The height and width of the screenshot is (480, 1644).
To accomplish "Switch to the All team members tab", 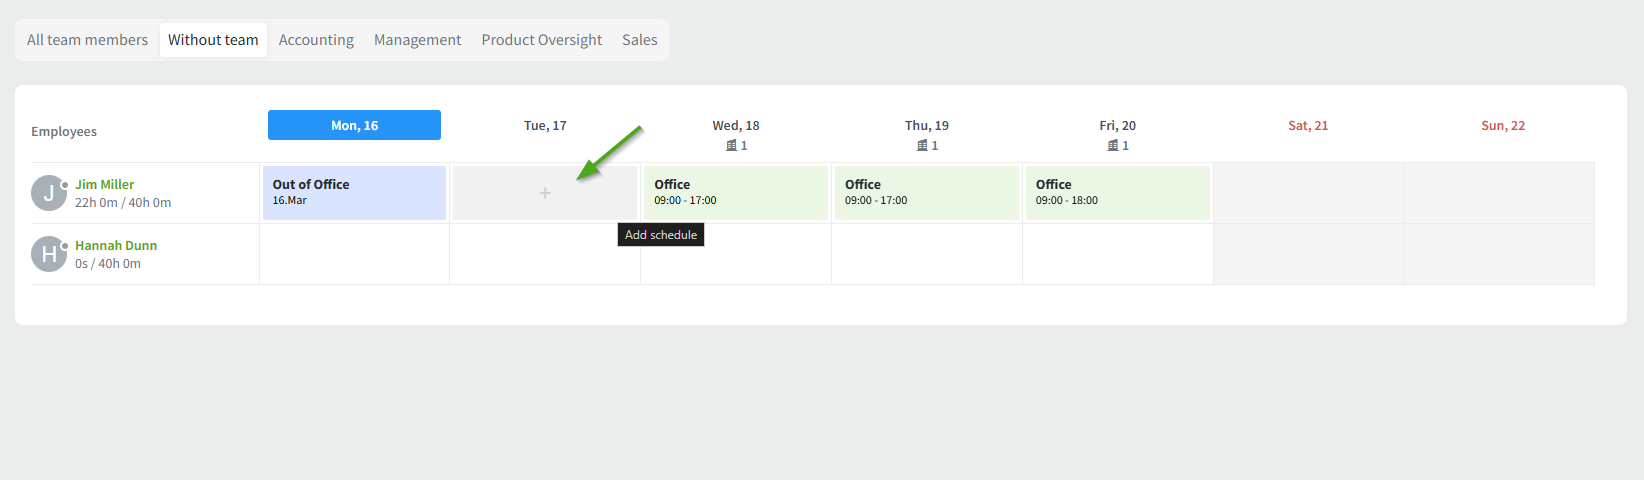I will pyautogui.click(x=87, y=40).
